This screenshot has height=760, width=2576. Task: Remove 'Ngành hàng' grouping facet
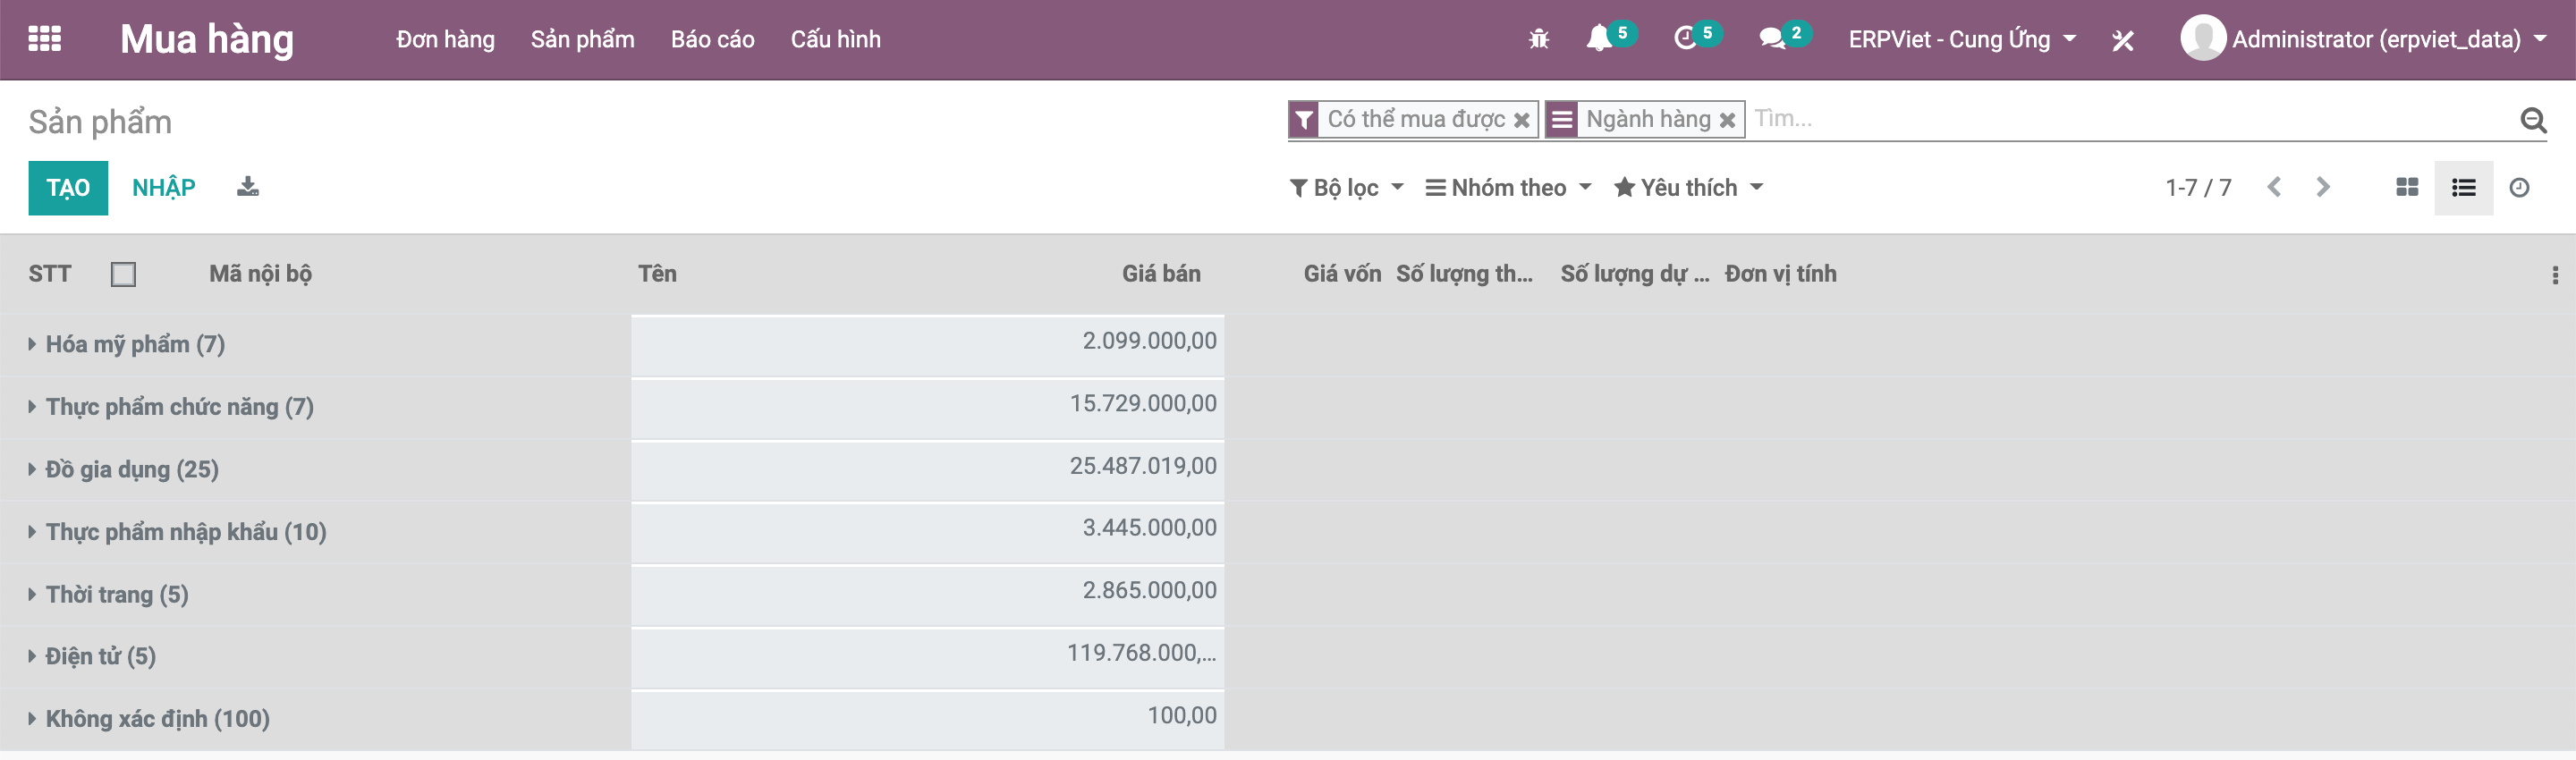[1726, 120]
